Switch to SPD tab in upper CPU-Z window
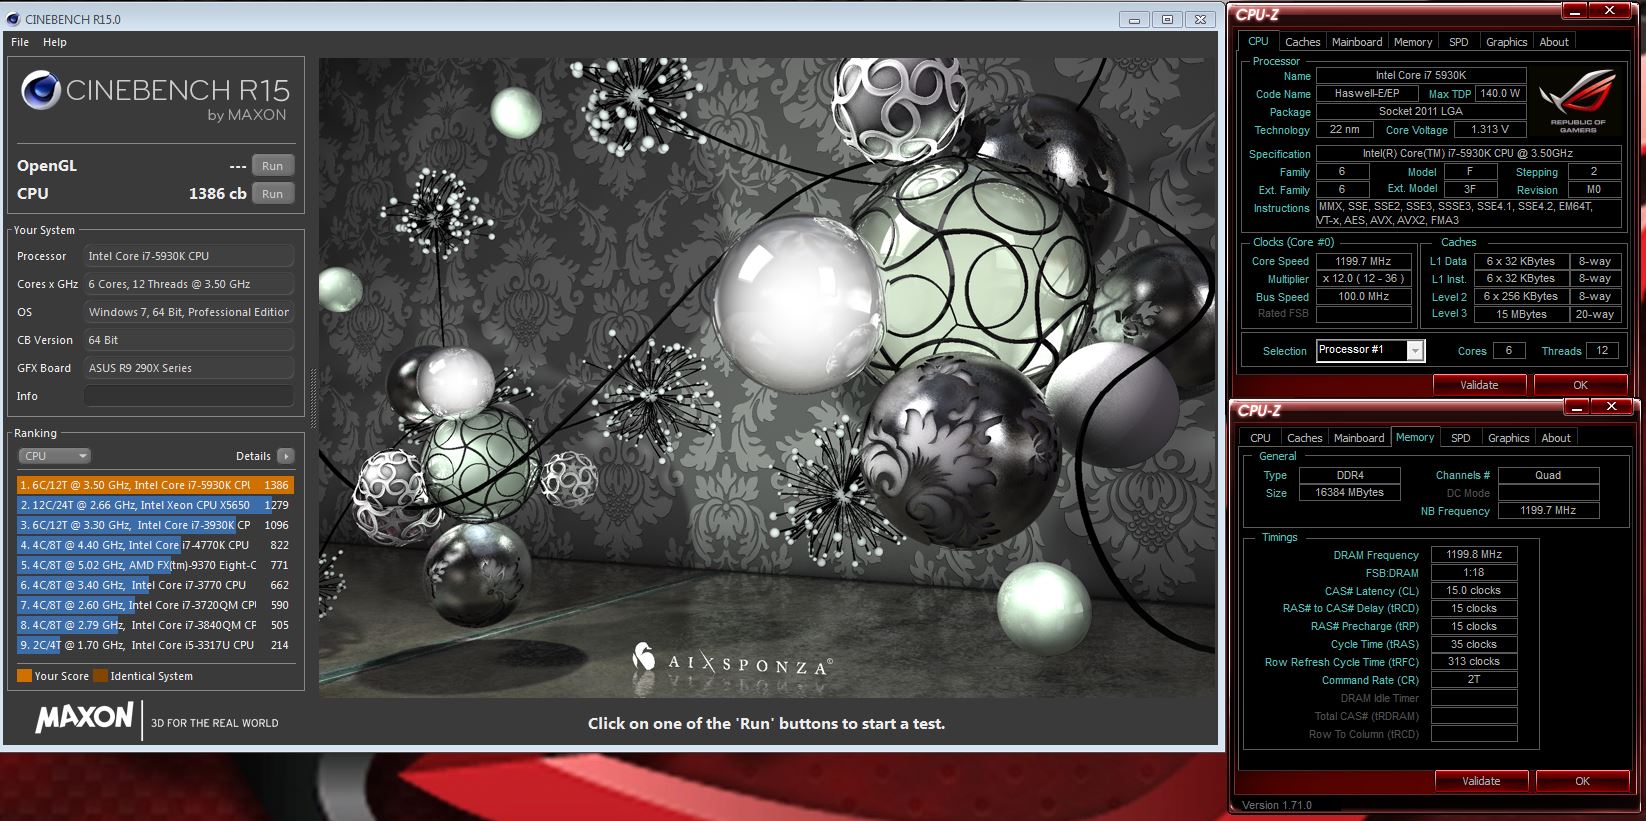 coord(1459,42)
